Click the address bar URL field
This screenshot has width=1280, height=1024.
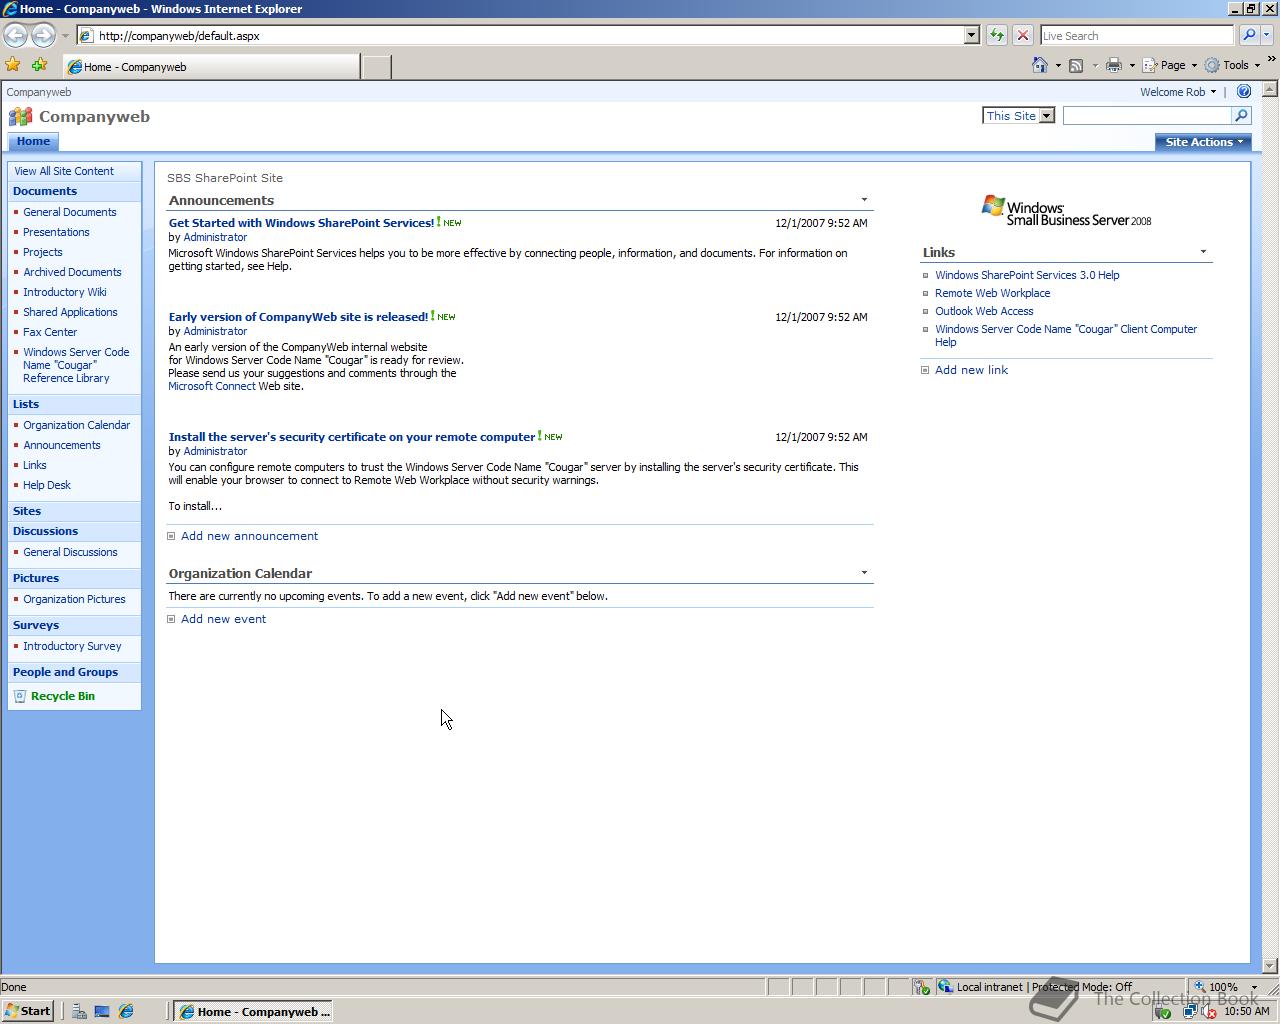point(520,35)
